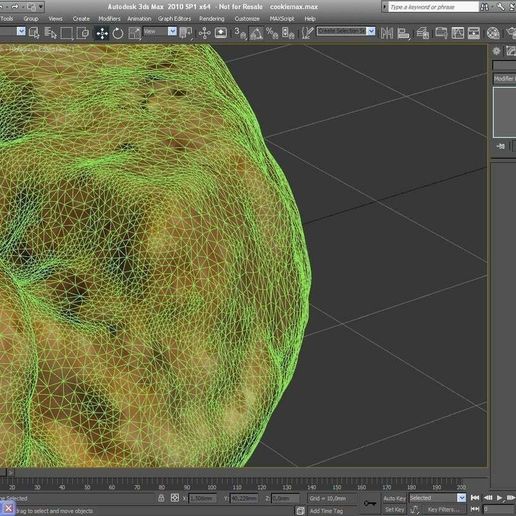Screen dimensions: 516x516
Task: Toggle the Selection Lock padlock
Action: click(161, 498)
